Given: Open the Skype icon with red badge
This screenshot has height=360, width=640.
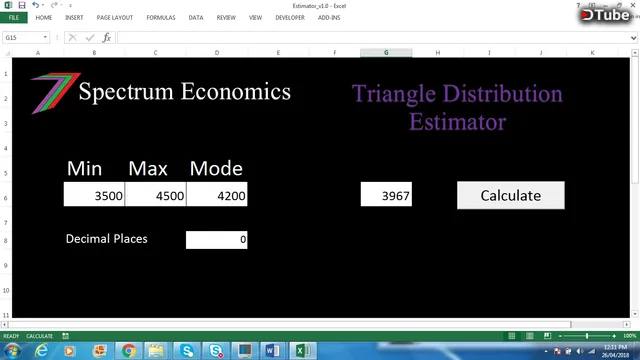Looking at the screenshot, I should pos(216,351).
